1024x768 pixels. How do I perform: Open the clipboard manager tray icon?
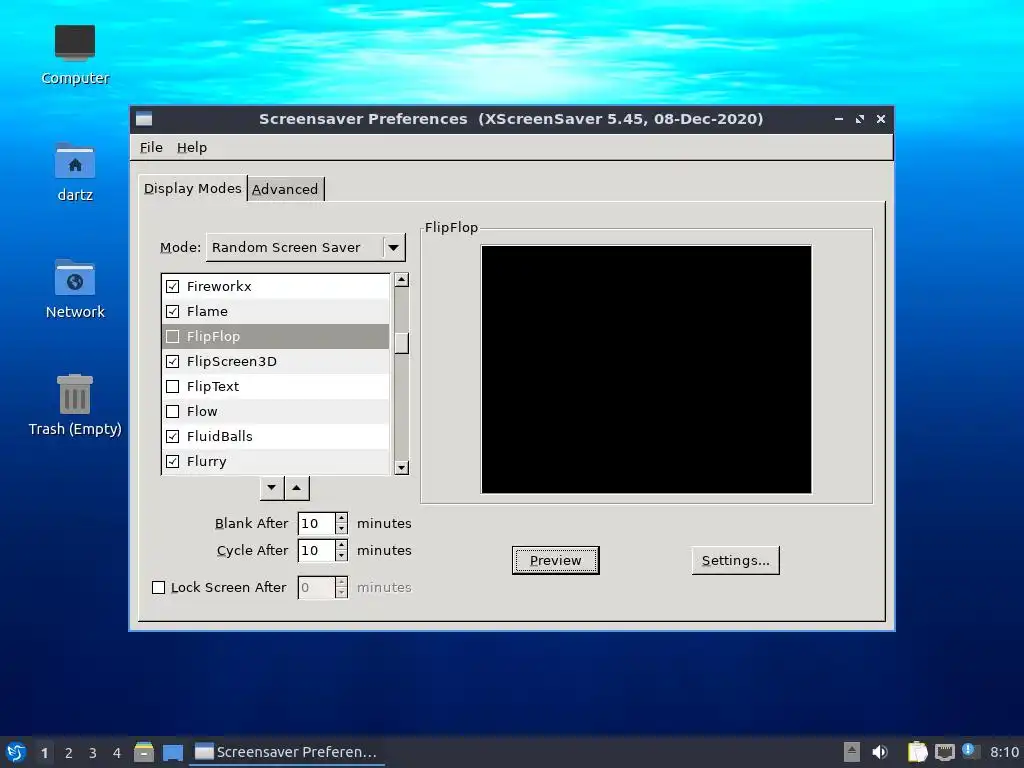[x=917, y=752]
